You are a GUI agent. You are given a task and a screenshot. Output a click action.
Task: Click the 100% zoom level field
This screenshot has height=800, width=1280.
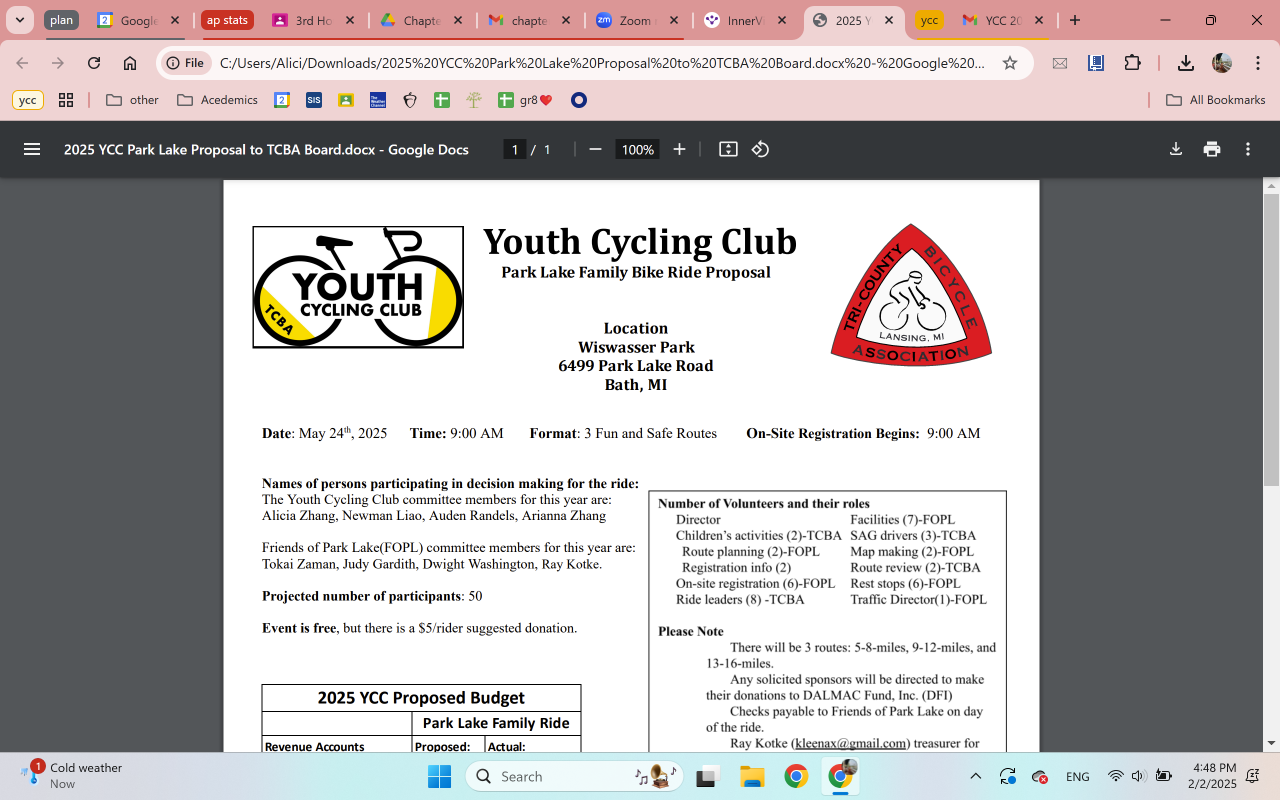click(637, 149)
